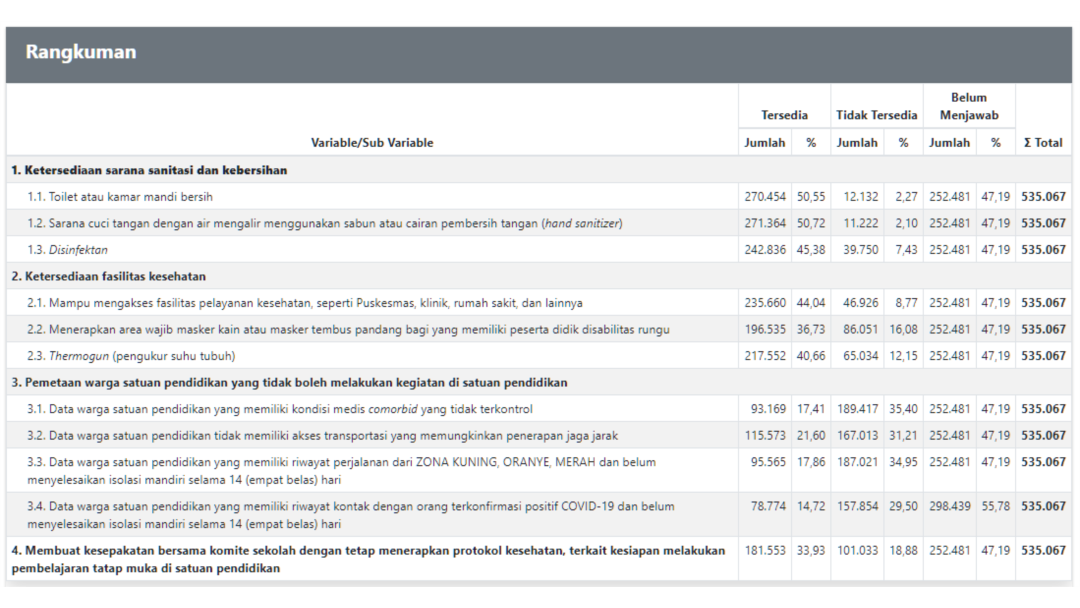Click Tersedia jumlah value 217.552
This screenshot has height=608, width=1080.
click(x=765, y=356)
